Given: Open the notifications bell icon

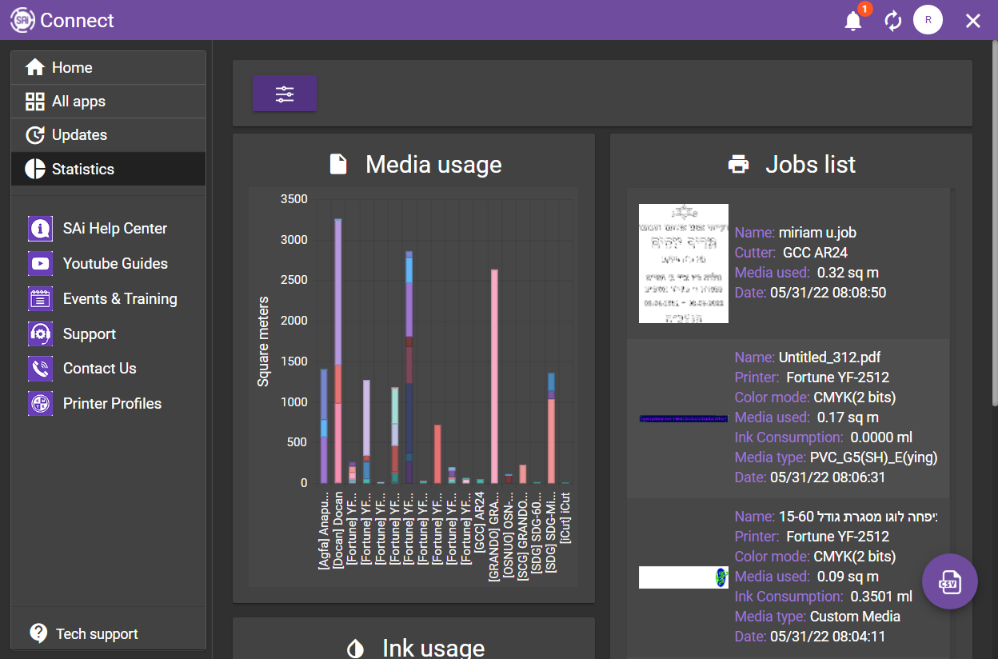Looking at the screenshot, I should [x=853, y=21].
